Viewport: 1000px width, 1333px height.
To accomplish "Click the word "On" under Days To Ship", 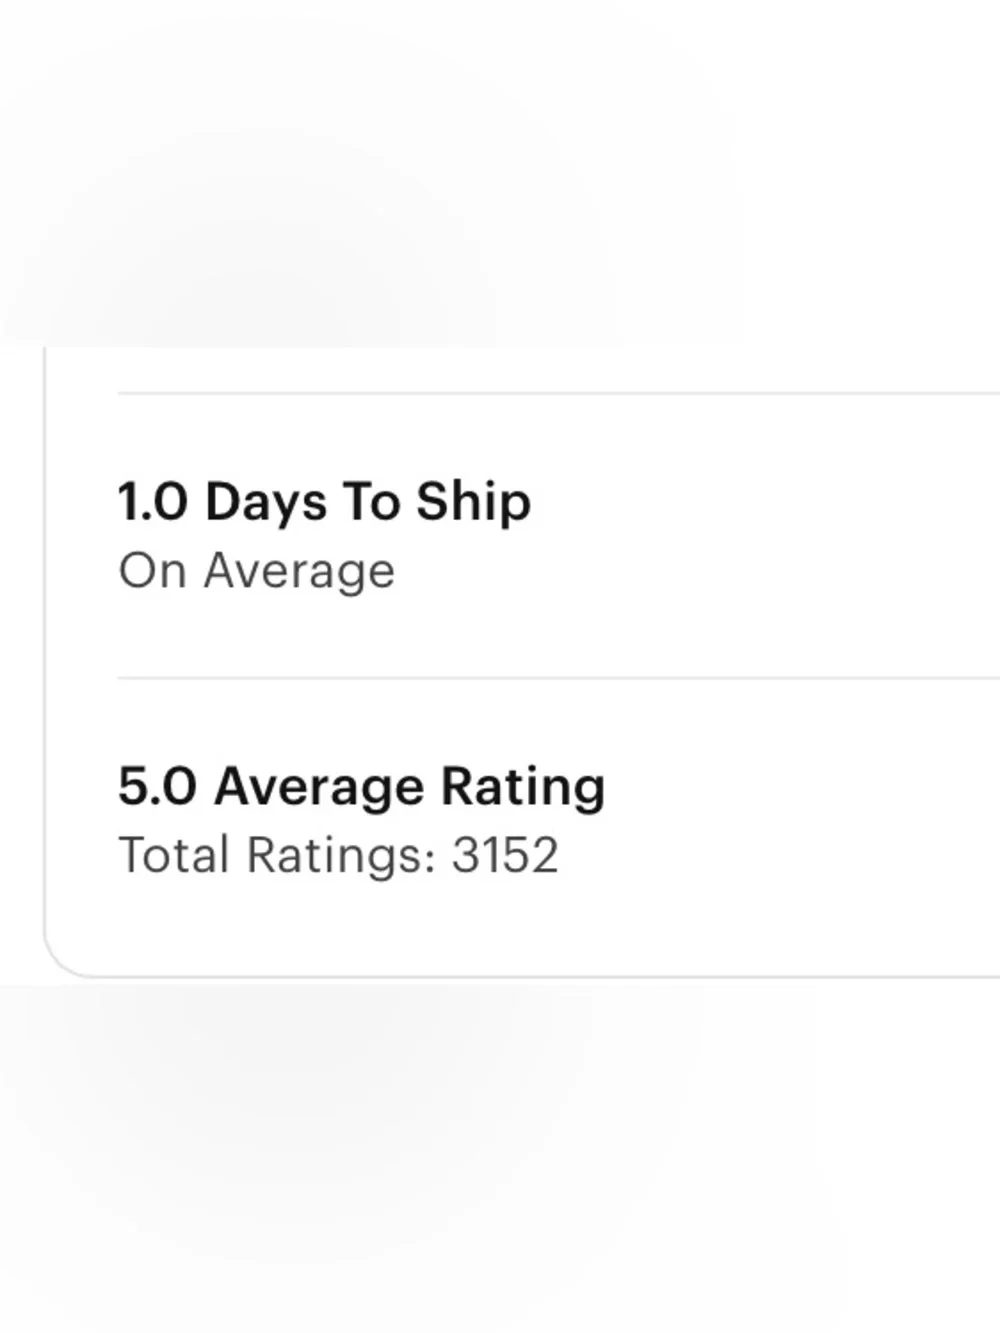I will pos(152,571).
